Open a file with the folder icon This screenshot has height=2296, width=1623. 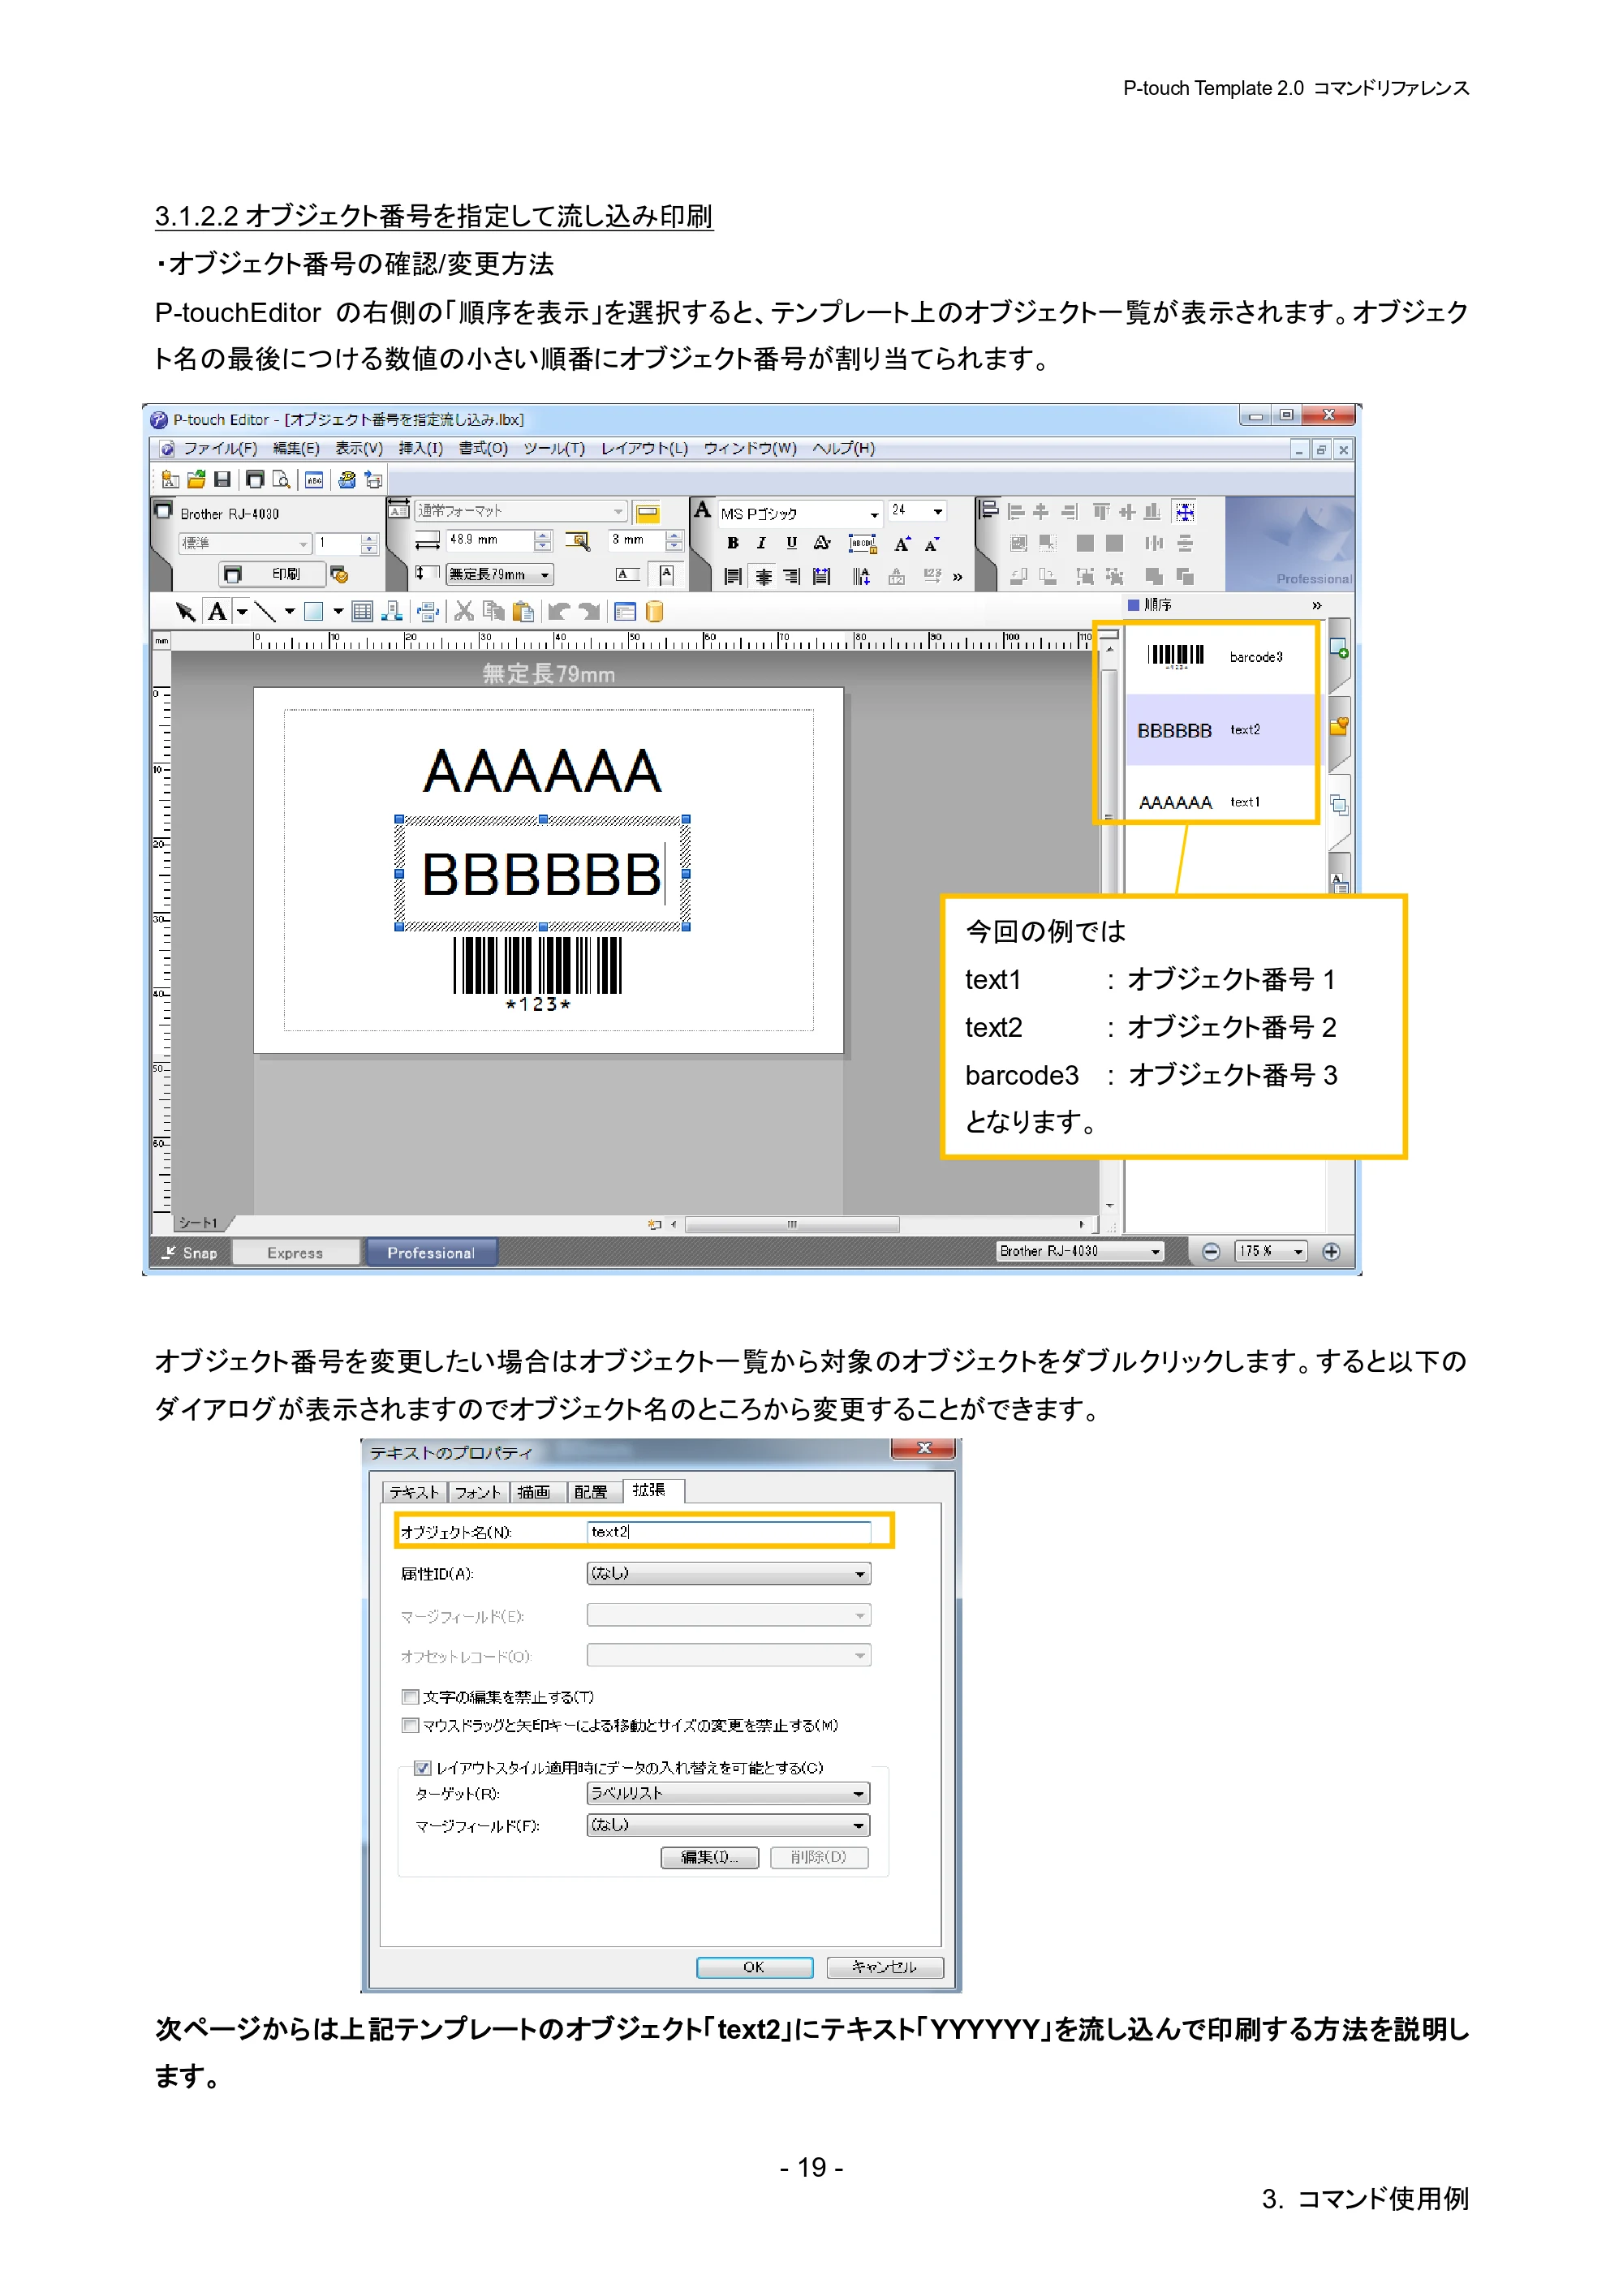197,480
